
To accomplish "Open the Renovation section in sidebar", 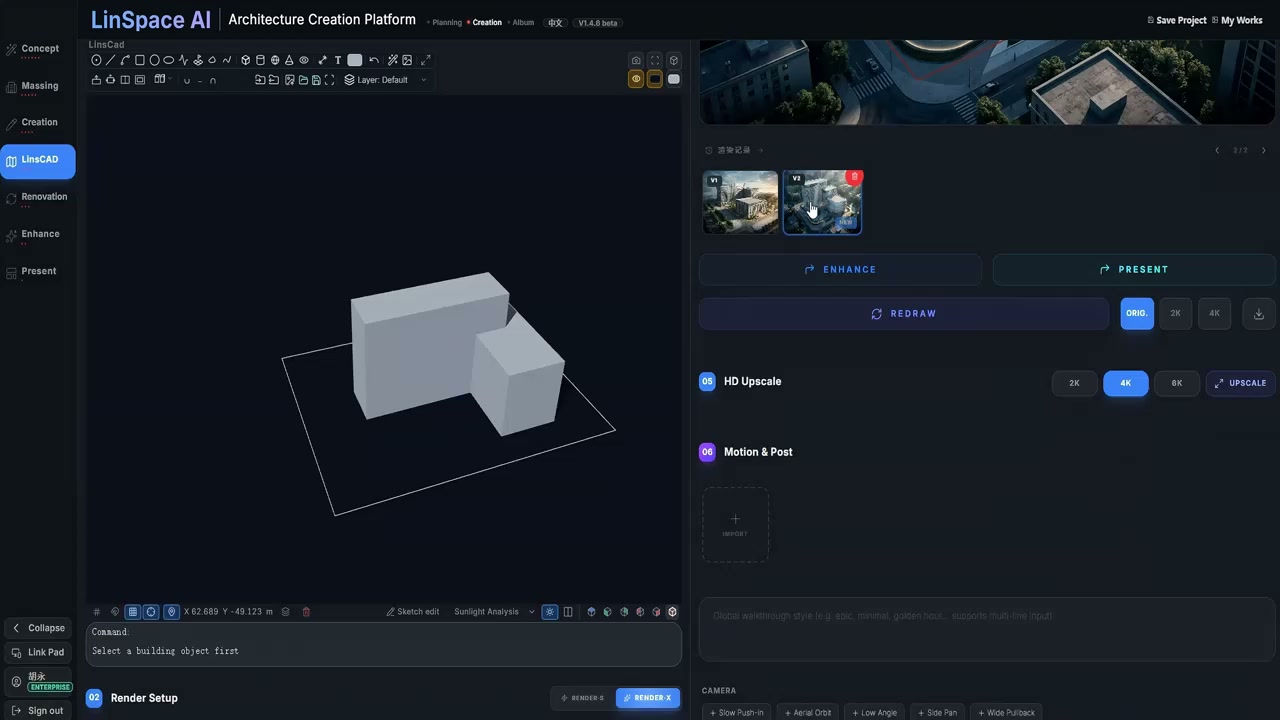I will click(37, 198).
